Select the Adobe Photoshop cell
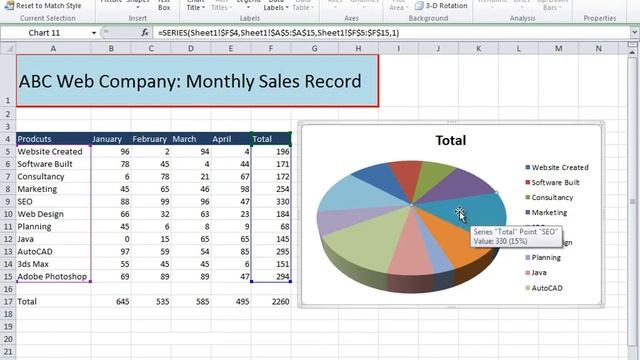The image size is (640, 360). pyautogui.click(x=53, y=277)
